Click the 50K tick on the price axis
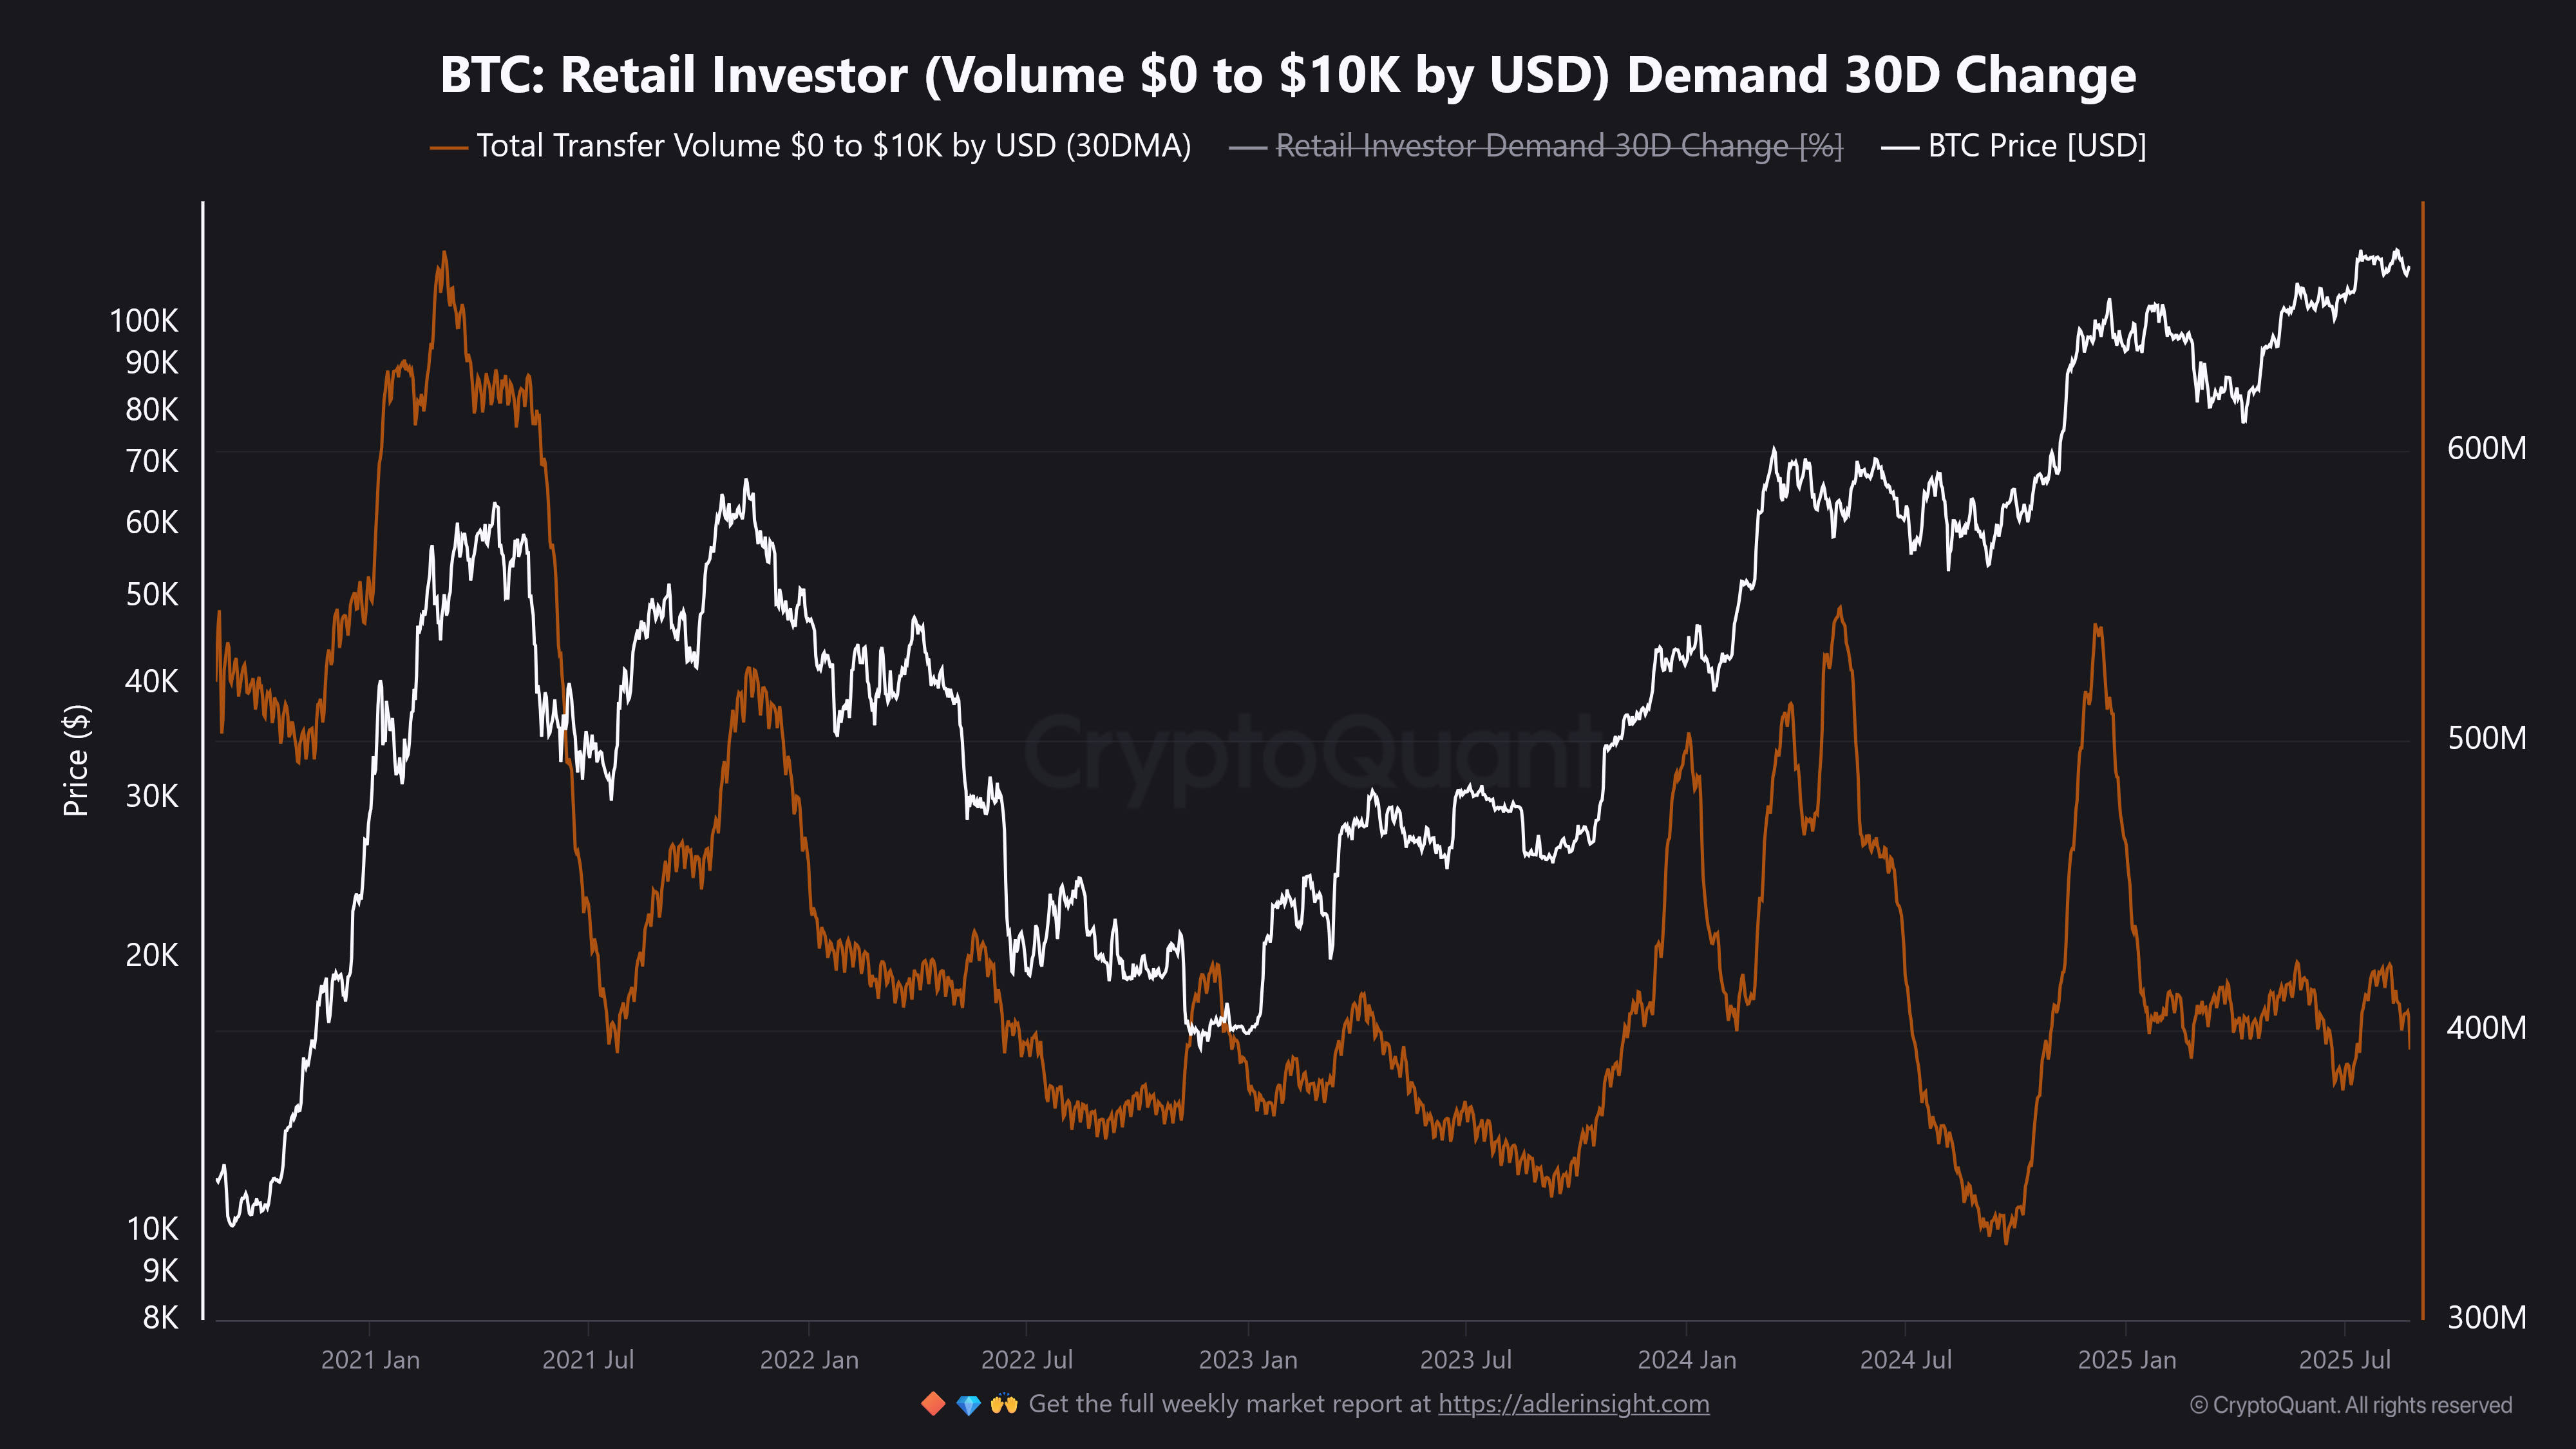The image size is (2576, 1449). [152, 595]
